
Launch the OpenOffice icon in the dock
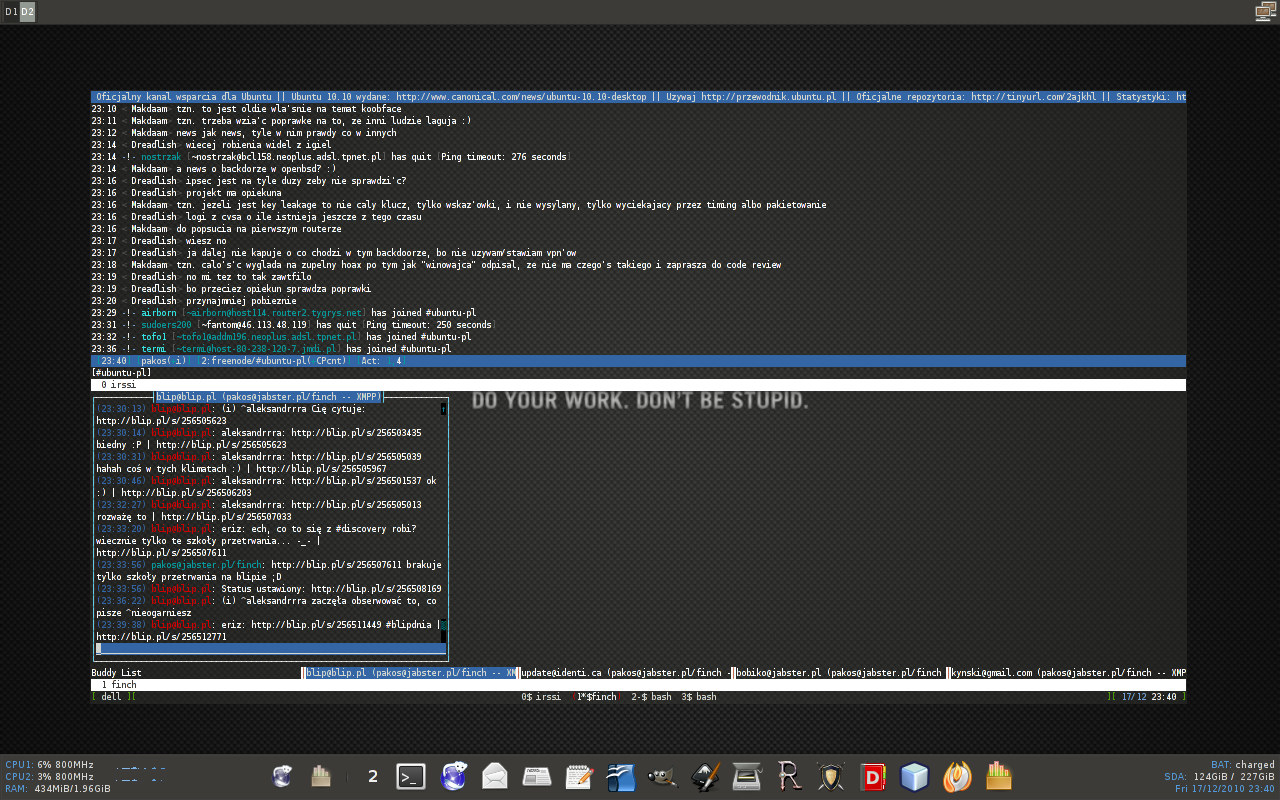tap(621, 776)
